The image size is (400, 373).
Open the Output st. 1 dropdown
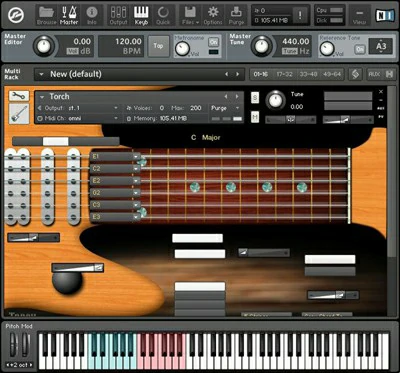click(78, 108)
